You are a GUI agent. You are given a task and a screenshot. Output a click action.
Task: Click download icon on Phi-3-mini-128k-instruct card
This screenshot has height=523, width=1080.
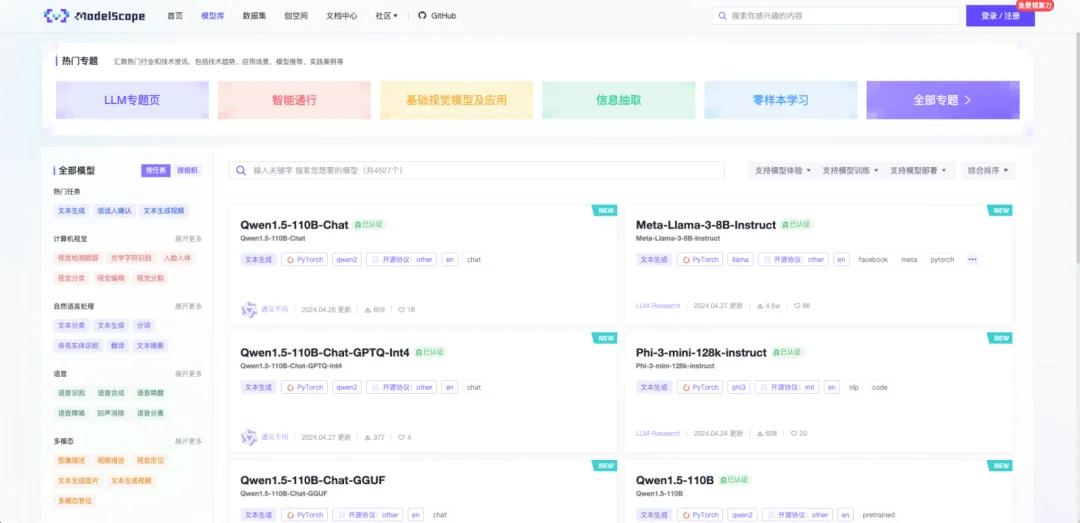tap(760, 433)
